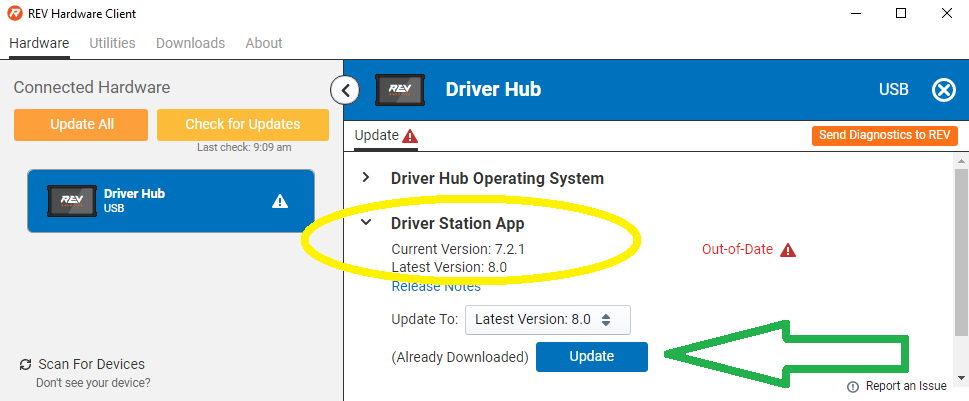Open the Update To version dropdown
969x401 pixels.
point(547,320)
